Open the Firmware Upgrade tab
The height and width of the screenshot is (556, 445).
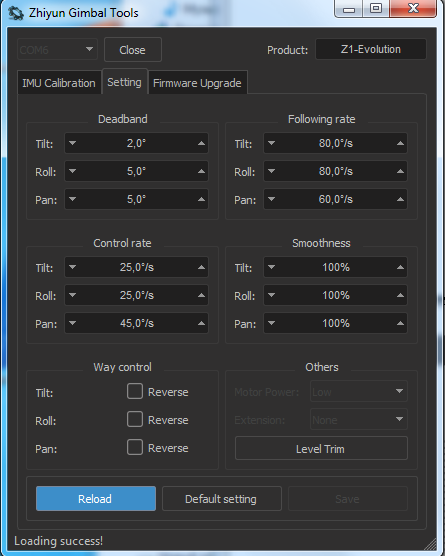click(x=197, y=83)
